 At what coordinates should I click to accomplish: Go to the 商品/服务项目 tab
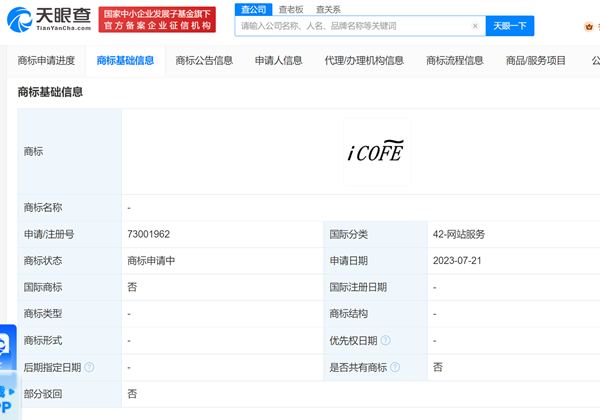(x=534, y=60)
